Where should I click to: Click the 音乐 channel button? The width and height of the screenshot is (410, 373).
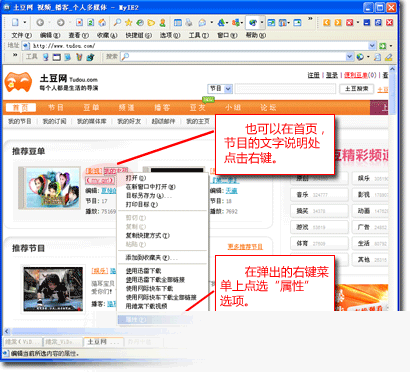[x=319, y=195]
